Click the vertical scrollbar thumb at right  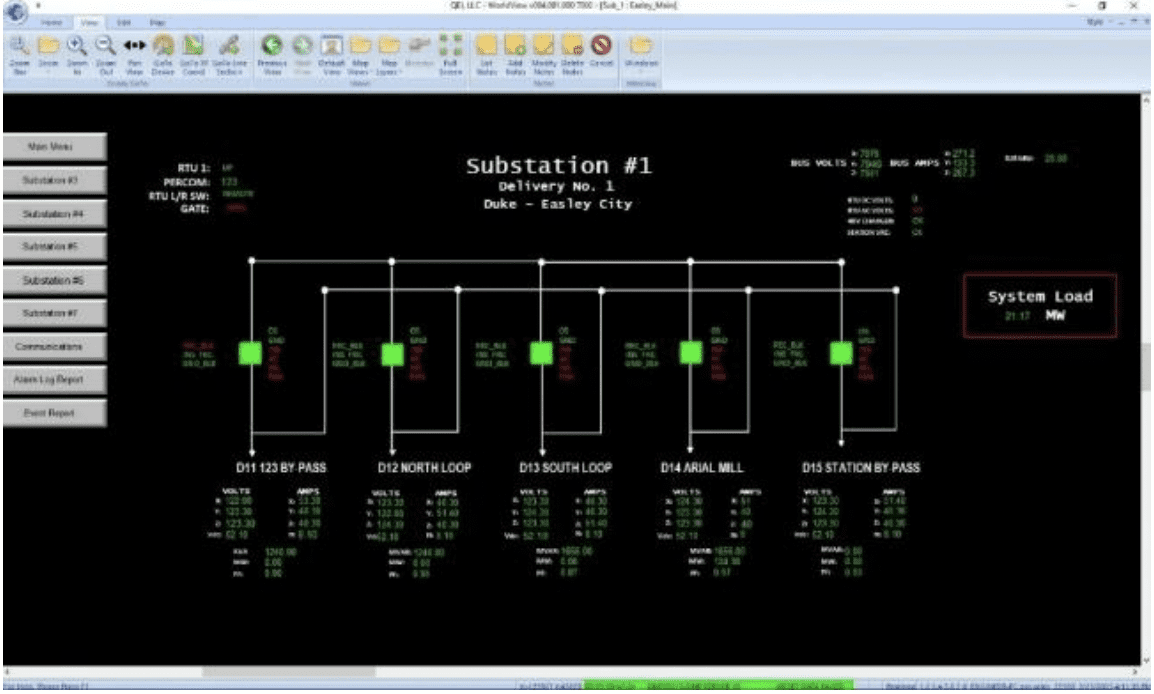(x=1146, y=368)
